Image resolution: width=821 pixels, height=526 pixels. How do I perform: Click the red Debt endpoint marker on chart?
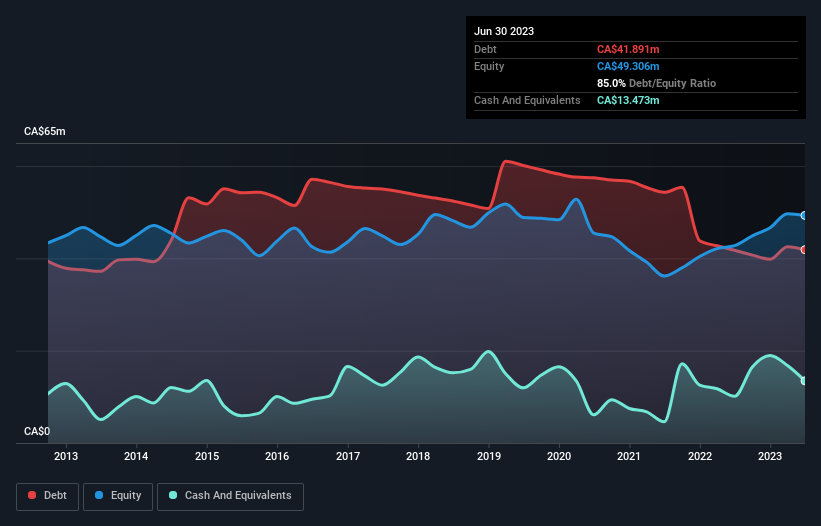[x=804, y=249]
